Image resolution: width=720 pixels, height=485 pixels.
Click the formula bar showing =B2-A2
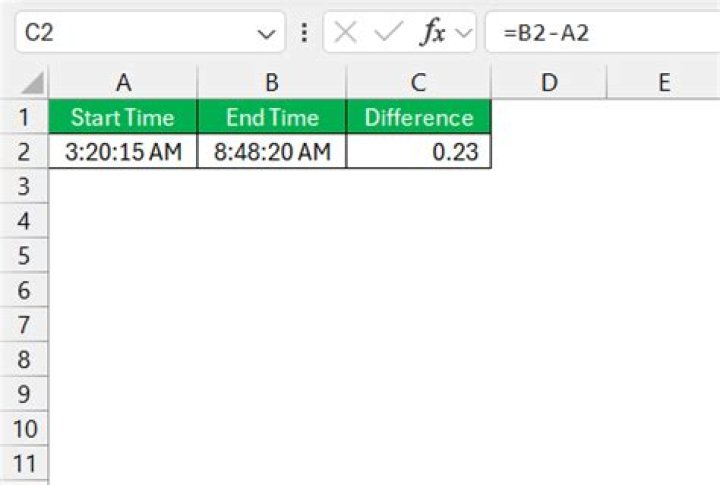pyautogui.click(x=600, y=33)
